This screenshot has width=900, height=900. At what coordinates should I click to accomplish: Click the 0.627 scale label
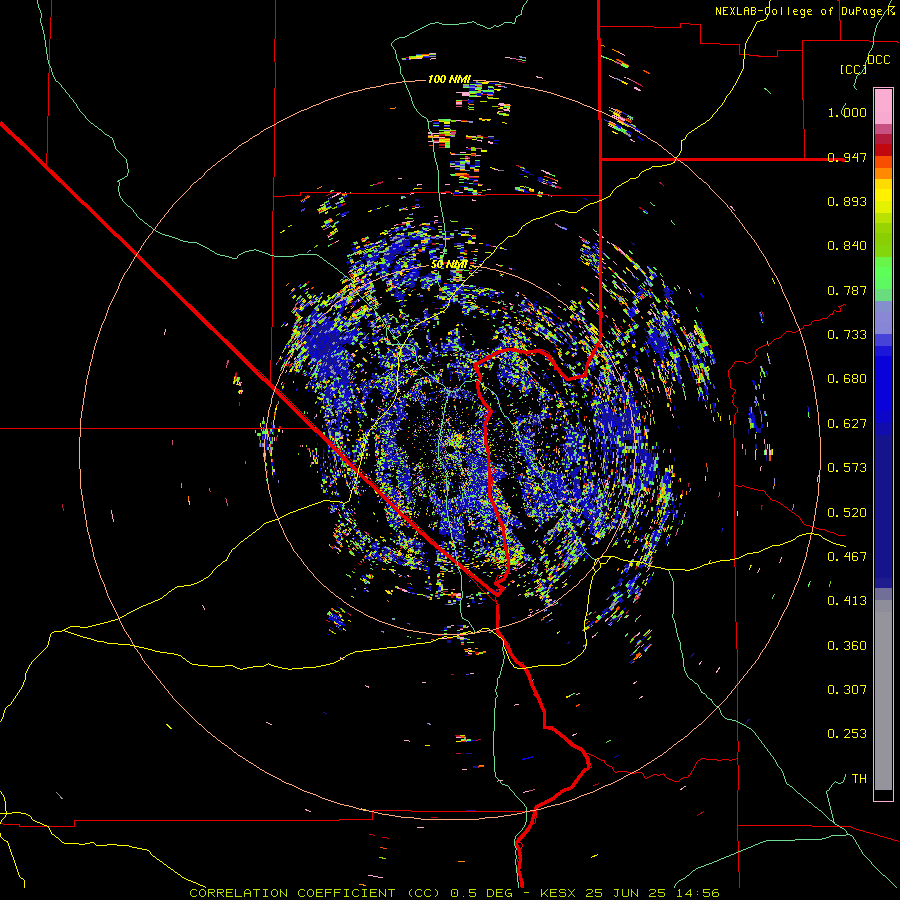click(x=847, y=424)
